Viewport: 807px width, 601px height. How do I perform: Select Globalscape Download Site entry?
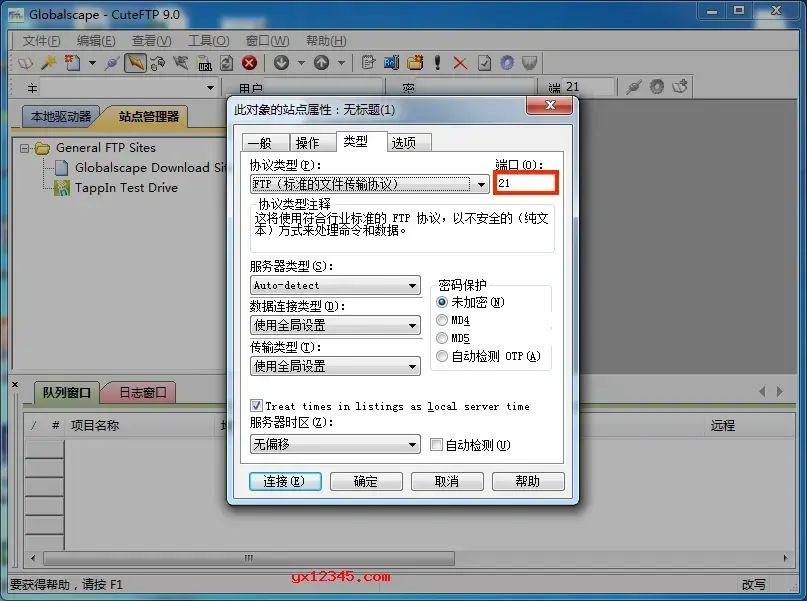(x=150, y=168)
